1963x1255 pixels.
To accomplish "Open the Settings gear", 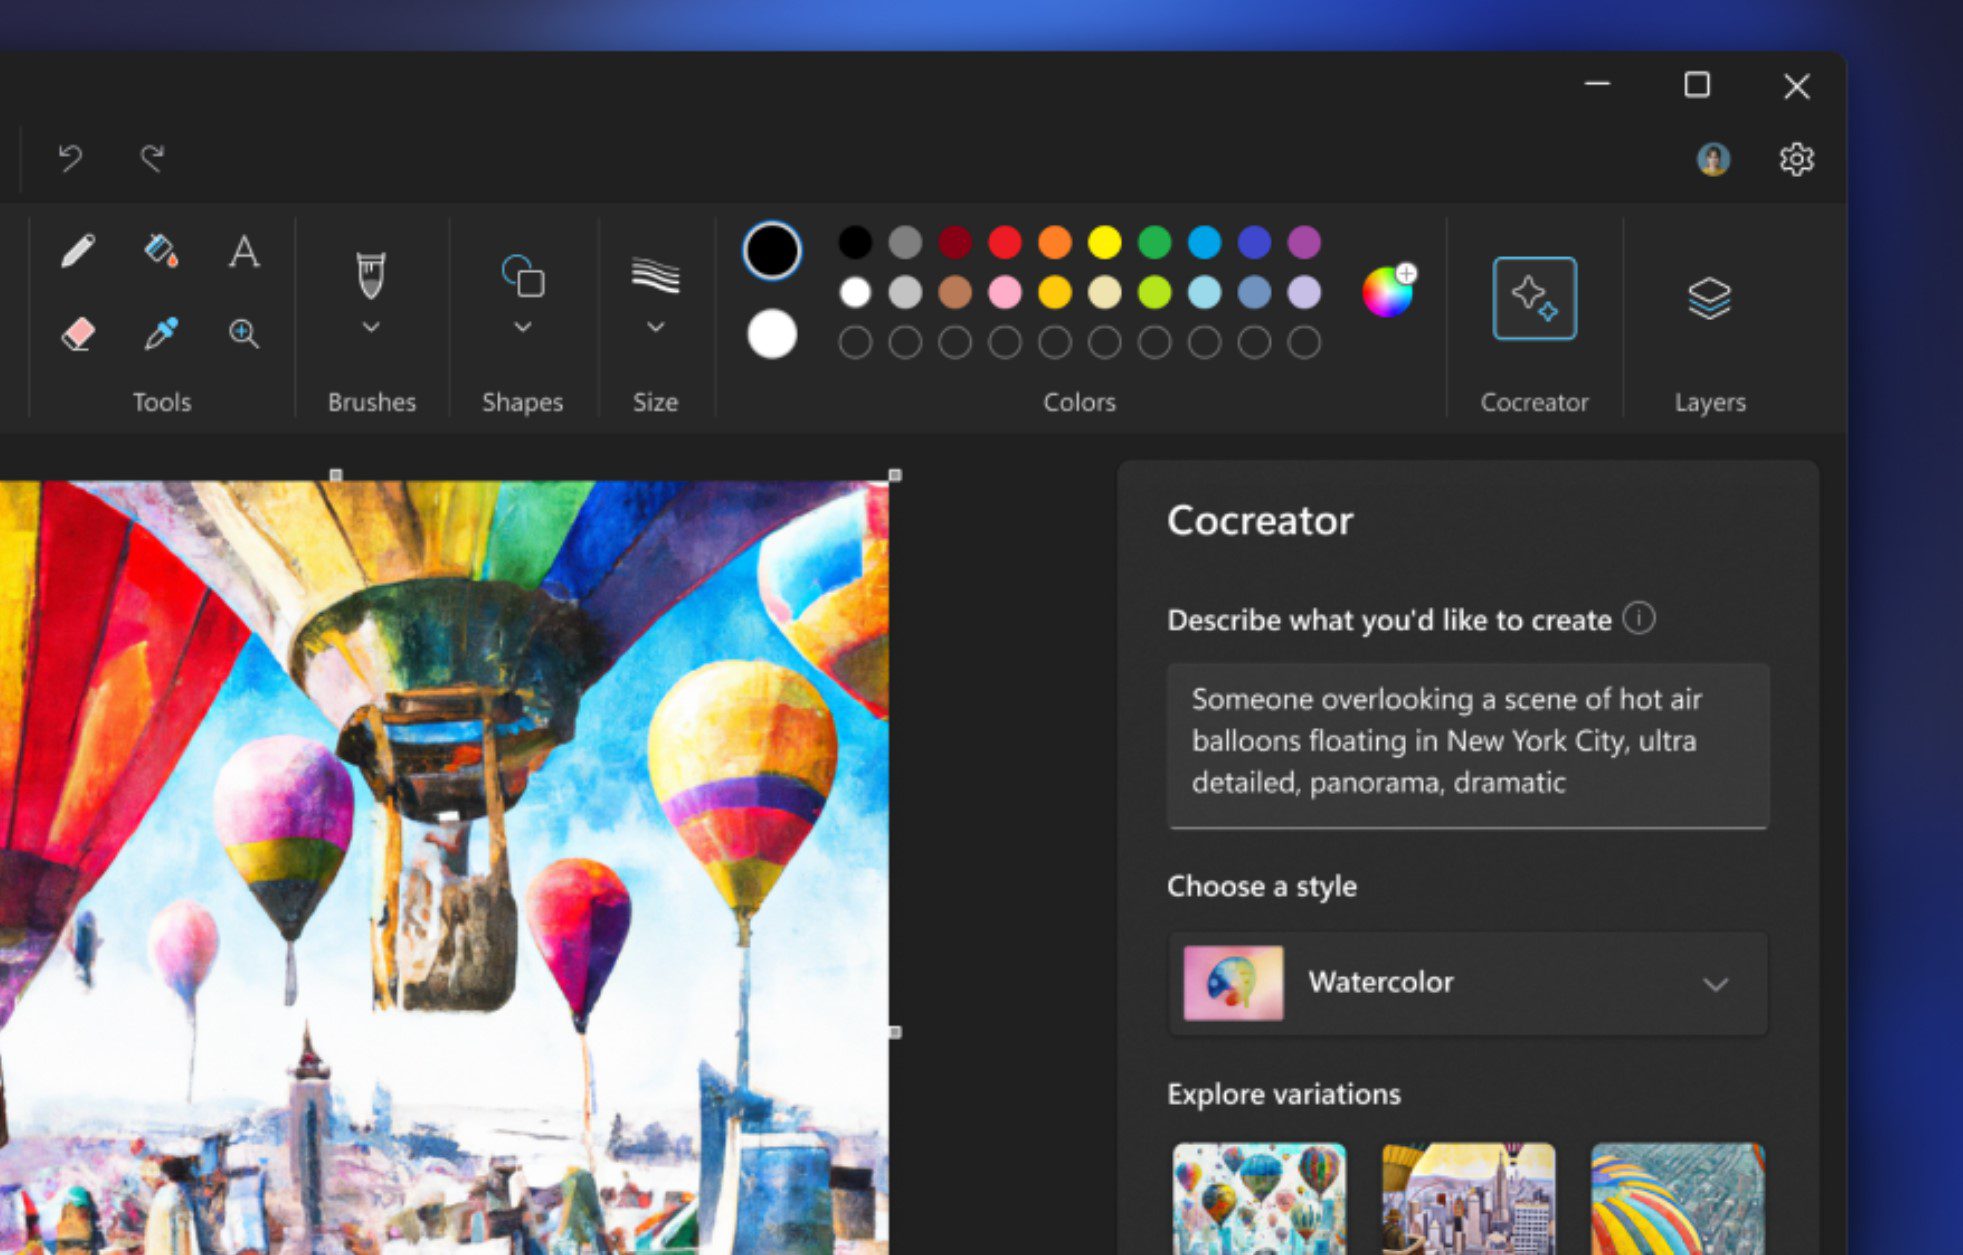I will [x=1796, y=159].
